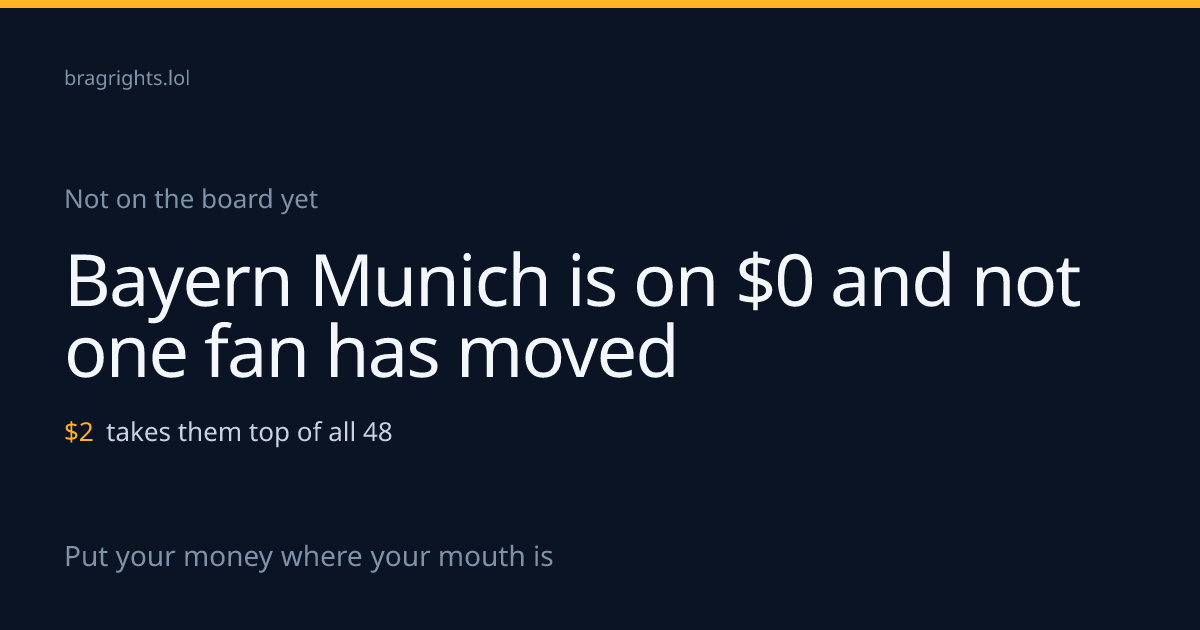Click the orange "$2" amount
The image size is (1200, 630).
(x=79, y=433)
